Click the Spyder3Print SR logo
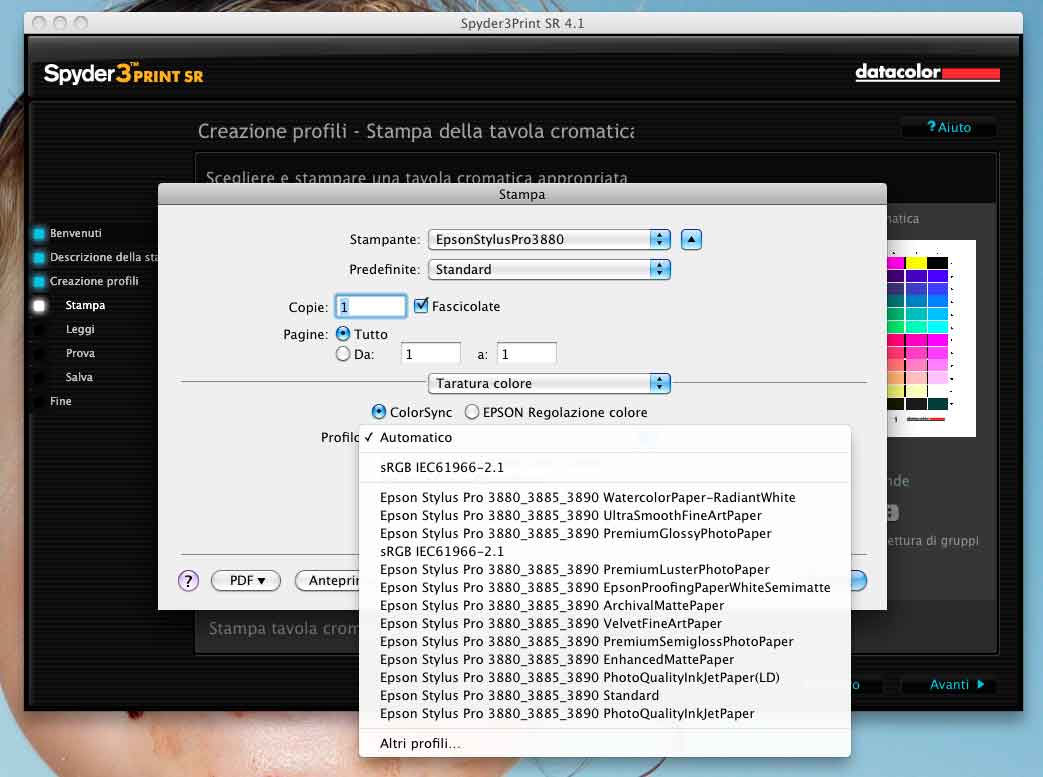This screenshot has height=777, width=1043. click(123, 74)
